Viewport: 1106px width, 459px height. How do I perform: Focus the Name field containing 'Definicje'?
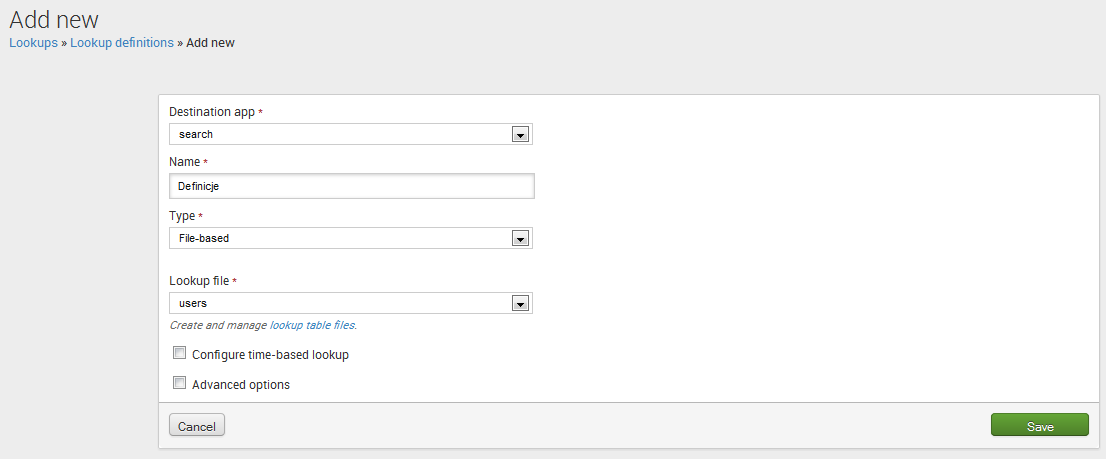[352, 186]
